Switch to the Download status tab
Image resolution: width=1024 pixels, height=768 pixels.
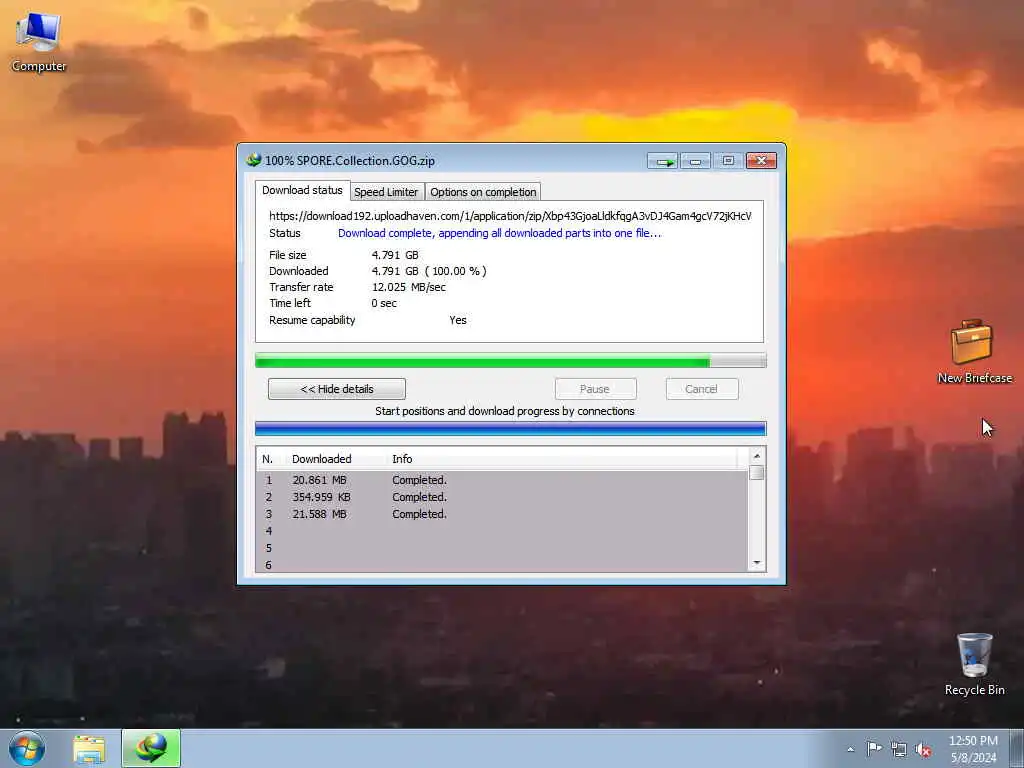point(302,190)
